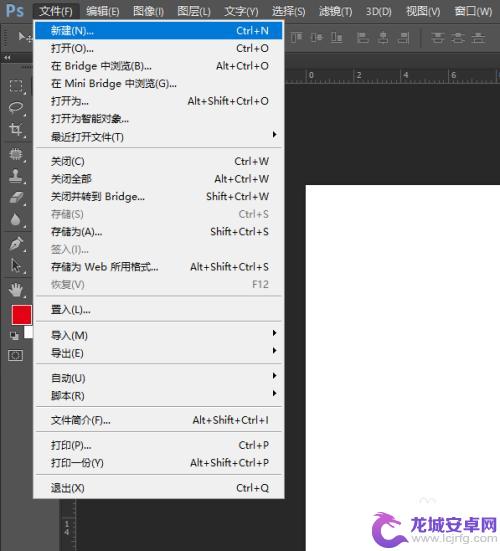Click the Ps application logo

pyautogui.click(x=15, y=11)
